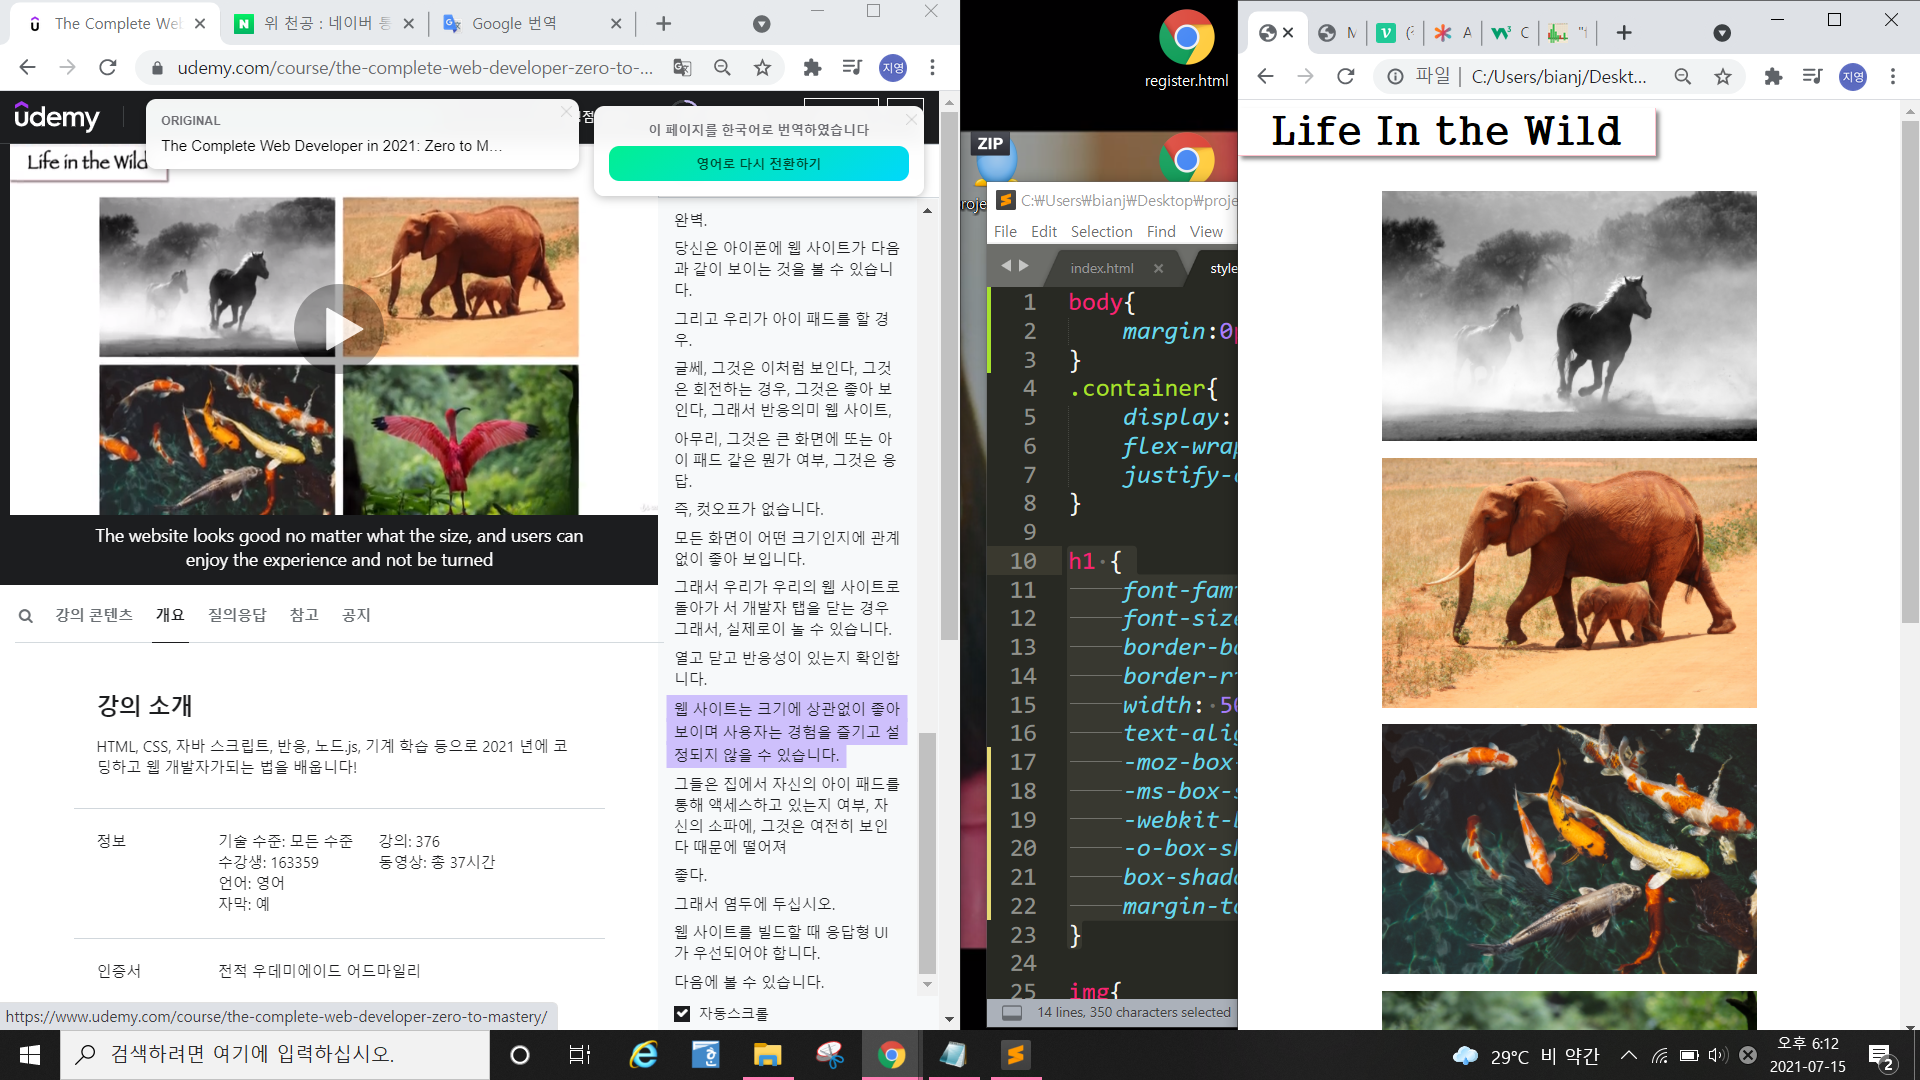This screenshot has height=1080, width=1920.
Task: Open the tab search dropdown in the right window
Action: 1722,33
